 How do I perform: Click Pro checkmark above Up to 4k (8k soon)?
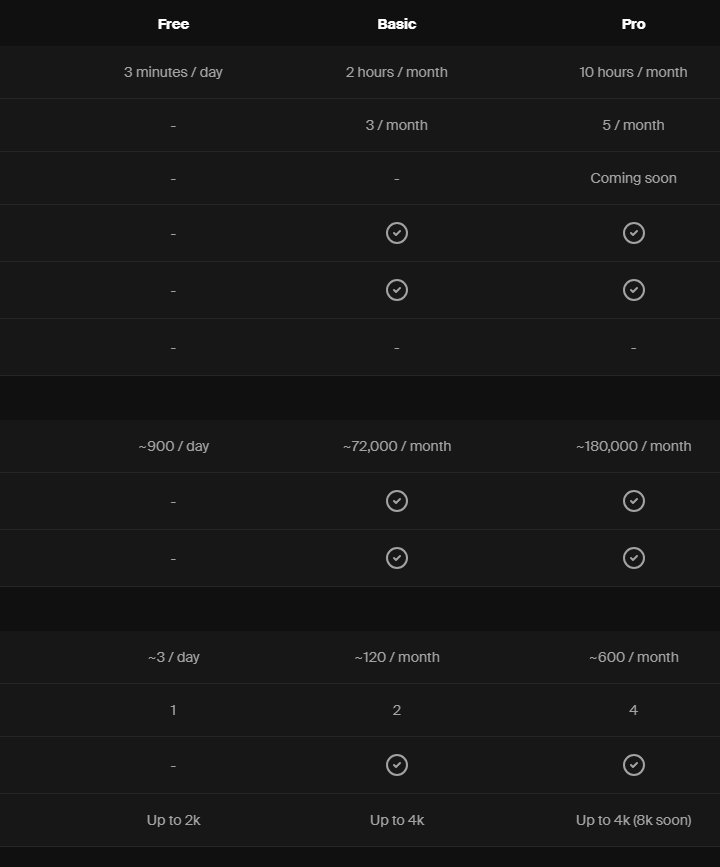pos(634,765)
